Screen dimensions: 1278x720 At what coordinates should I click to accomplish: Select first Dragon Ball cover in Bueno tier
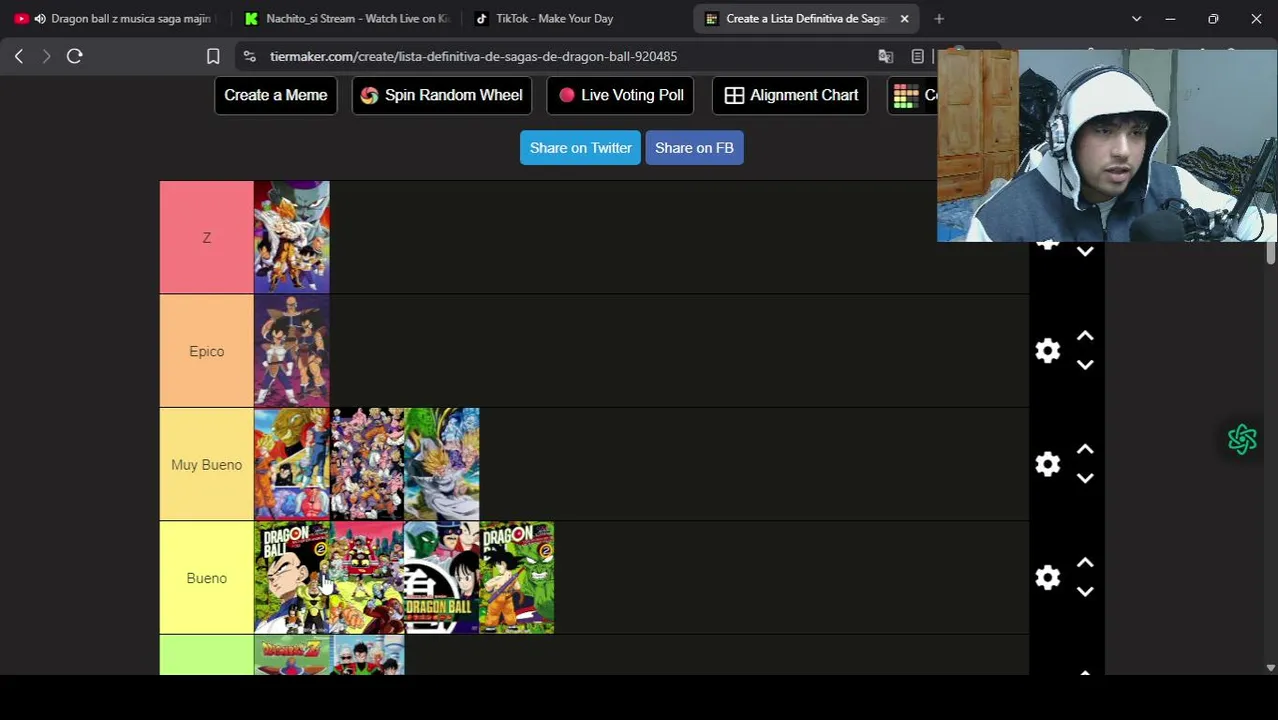[x=292, y=578]
